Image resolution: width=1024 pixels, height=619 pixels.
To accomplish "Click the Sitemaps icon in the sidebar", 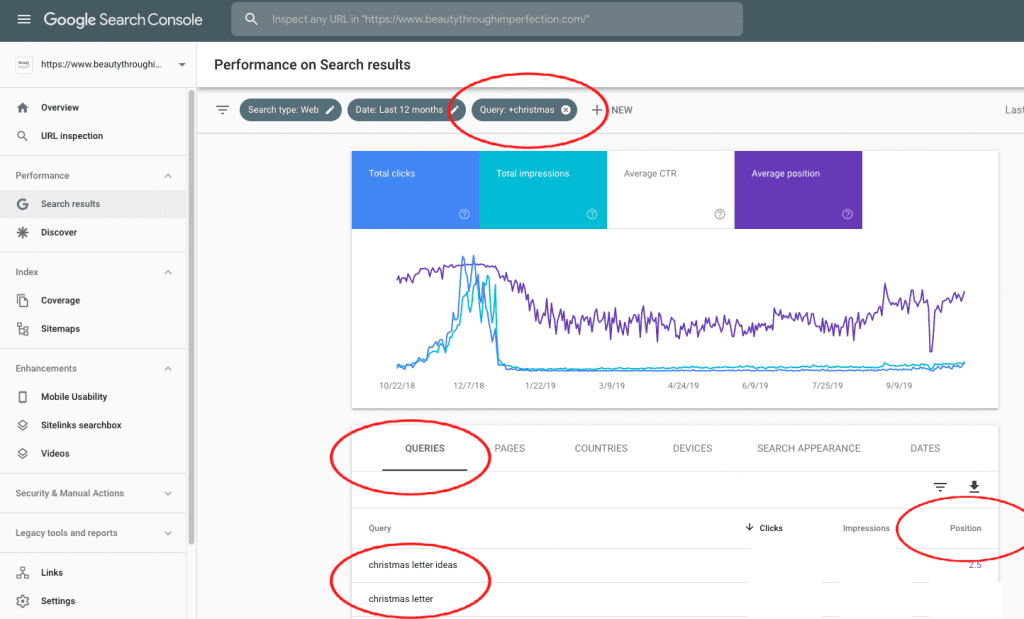I will tap(22, 328).
